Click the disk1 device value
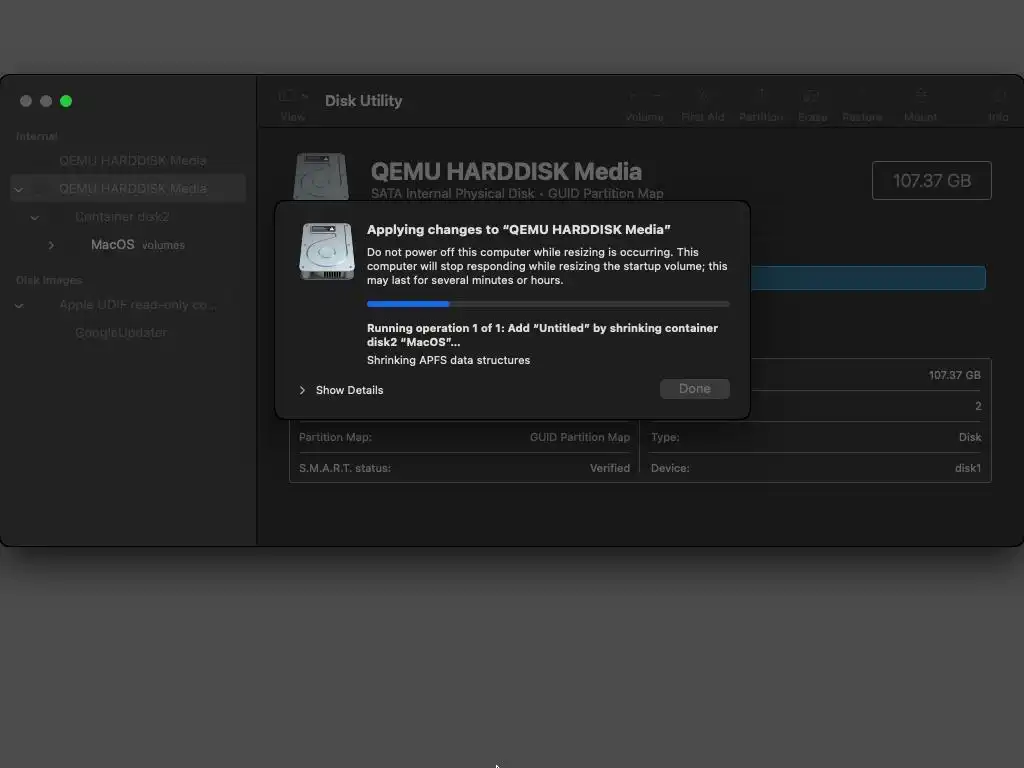Image resolution: width=1024 pixels, height=768 pixels. coord(968,468)
